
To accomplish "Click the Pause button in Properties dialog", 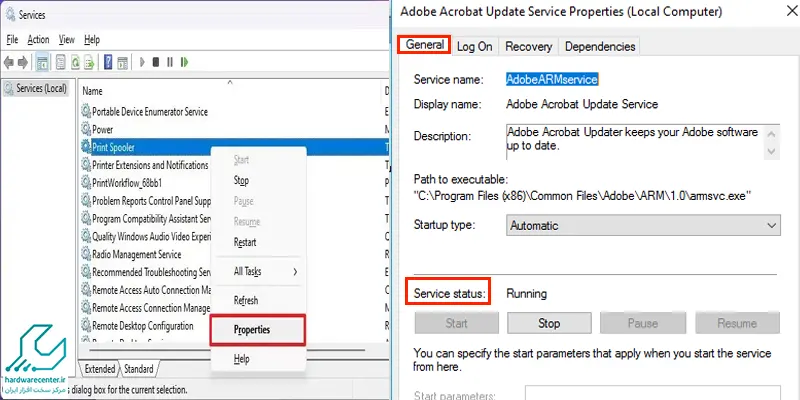I will click(x=643, y=323).
